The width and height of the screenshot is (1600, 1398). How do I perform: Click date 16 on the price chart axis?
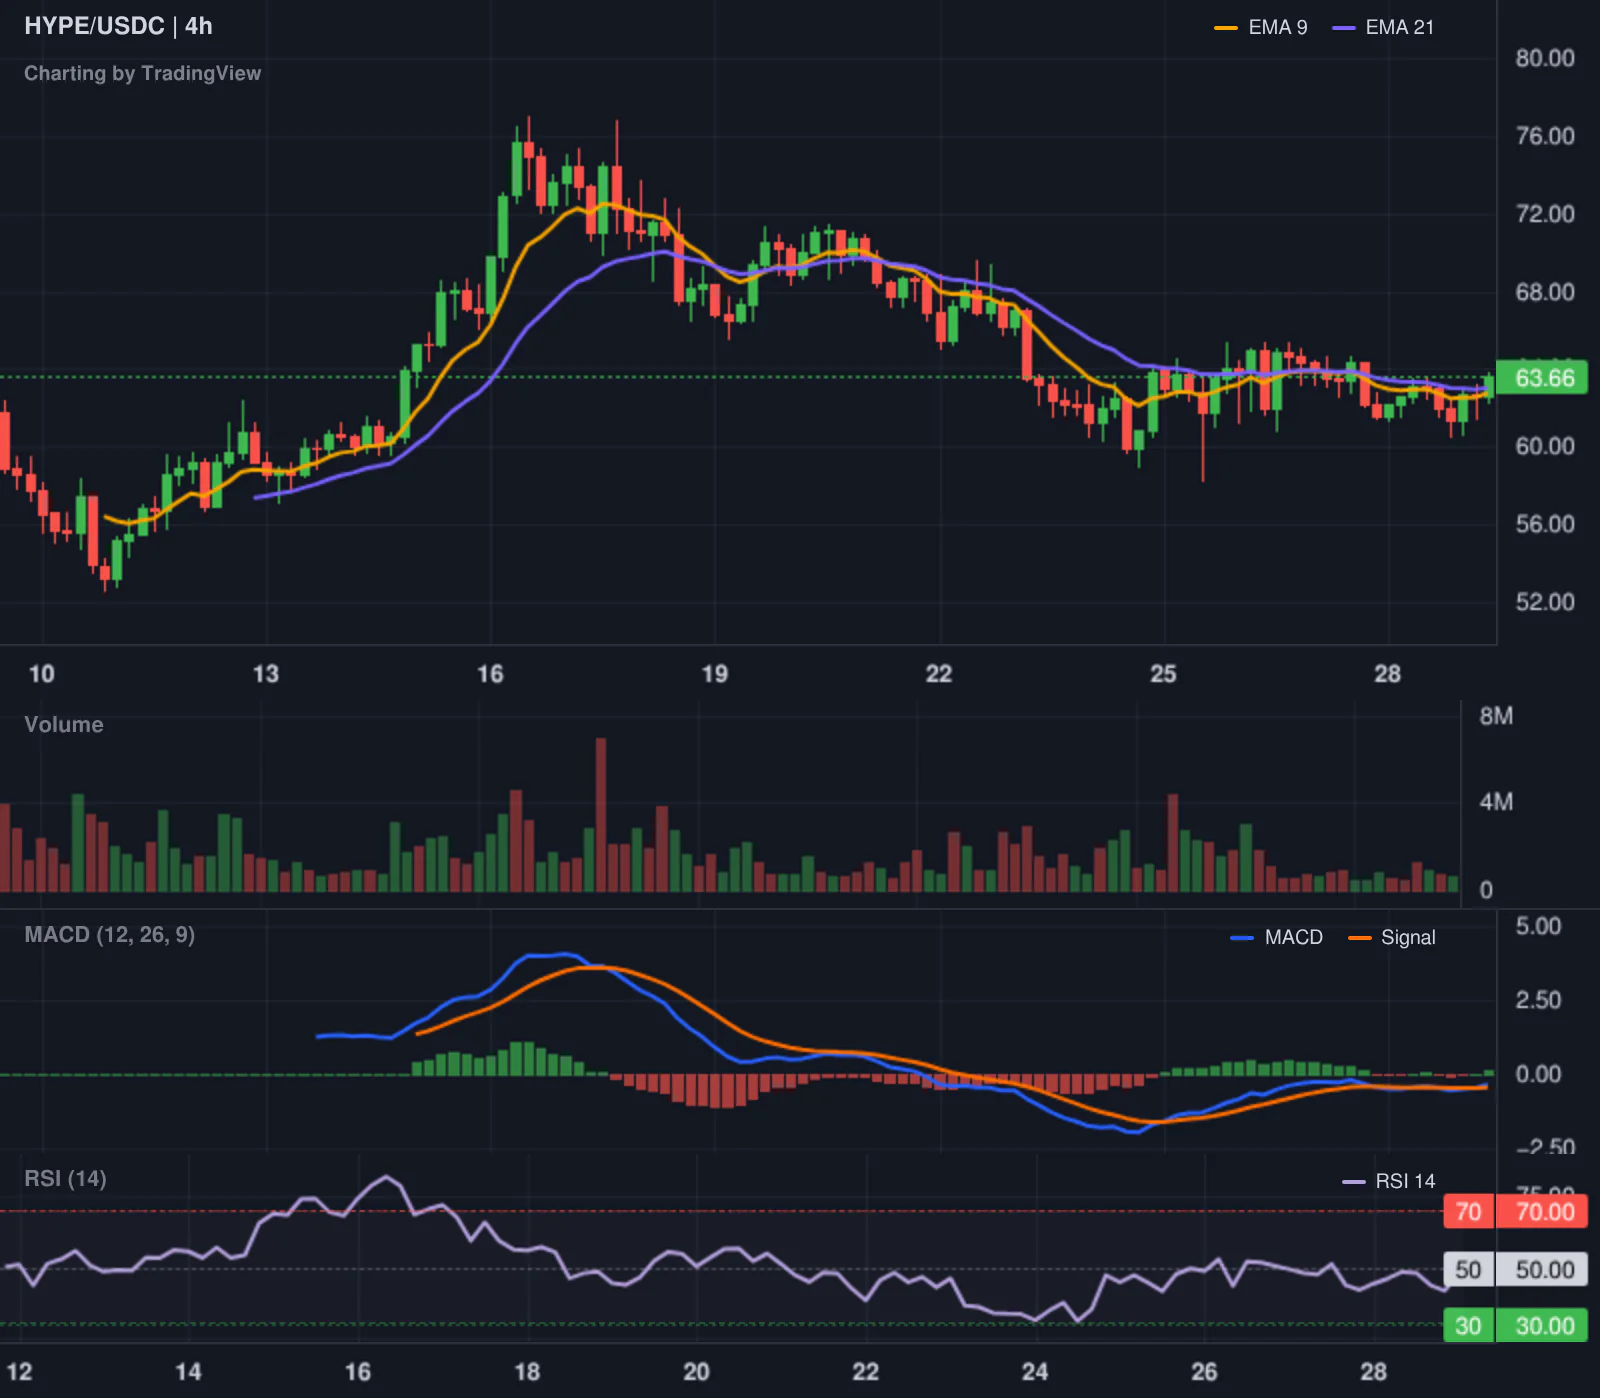coord(490,674)
